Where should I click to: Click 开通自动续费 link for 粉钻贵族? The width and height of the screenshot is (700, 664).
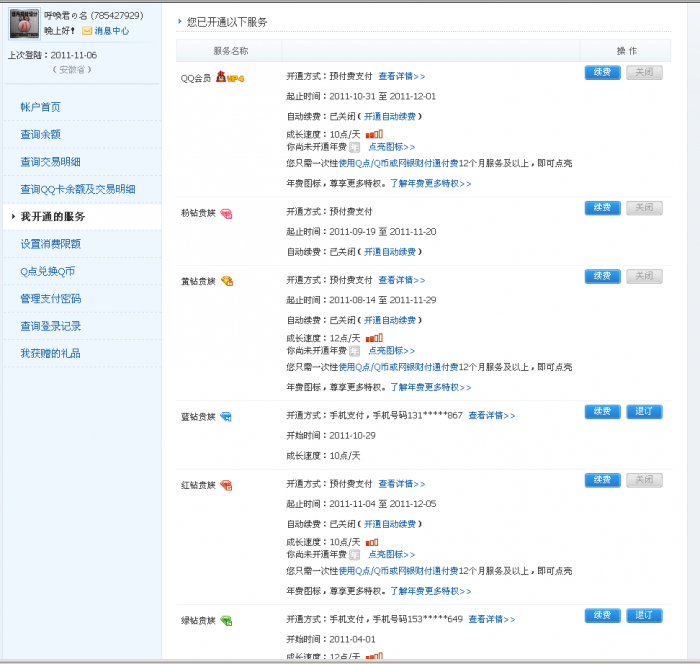(390, 252)
